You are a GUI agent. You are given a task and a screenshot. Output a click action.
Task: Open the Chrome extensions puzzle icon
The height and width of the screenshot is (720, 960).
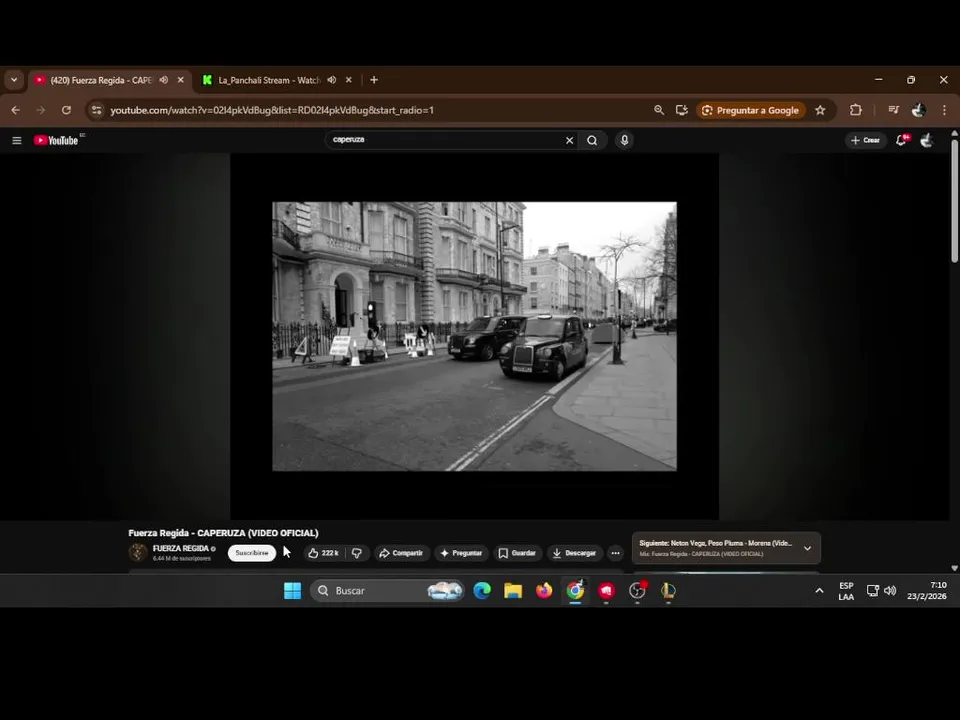[x=855, y=110]
